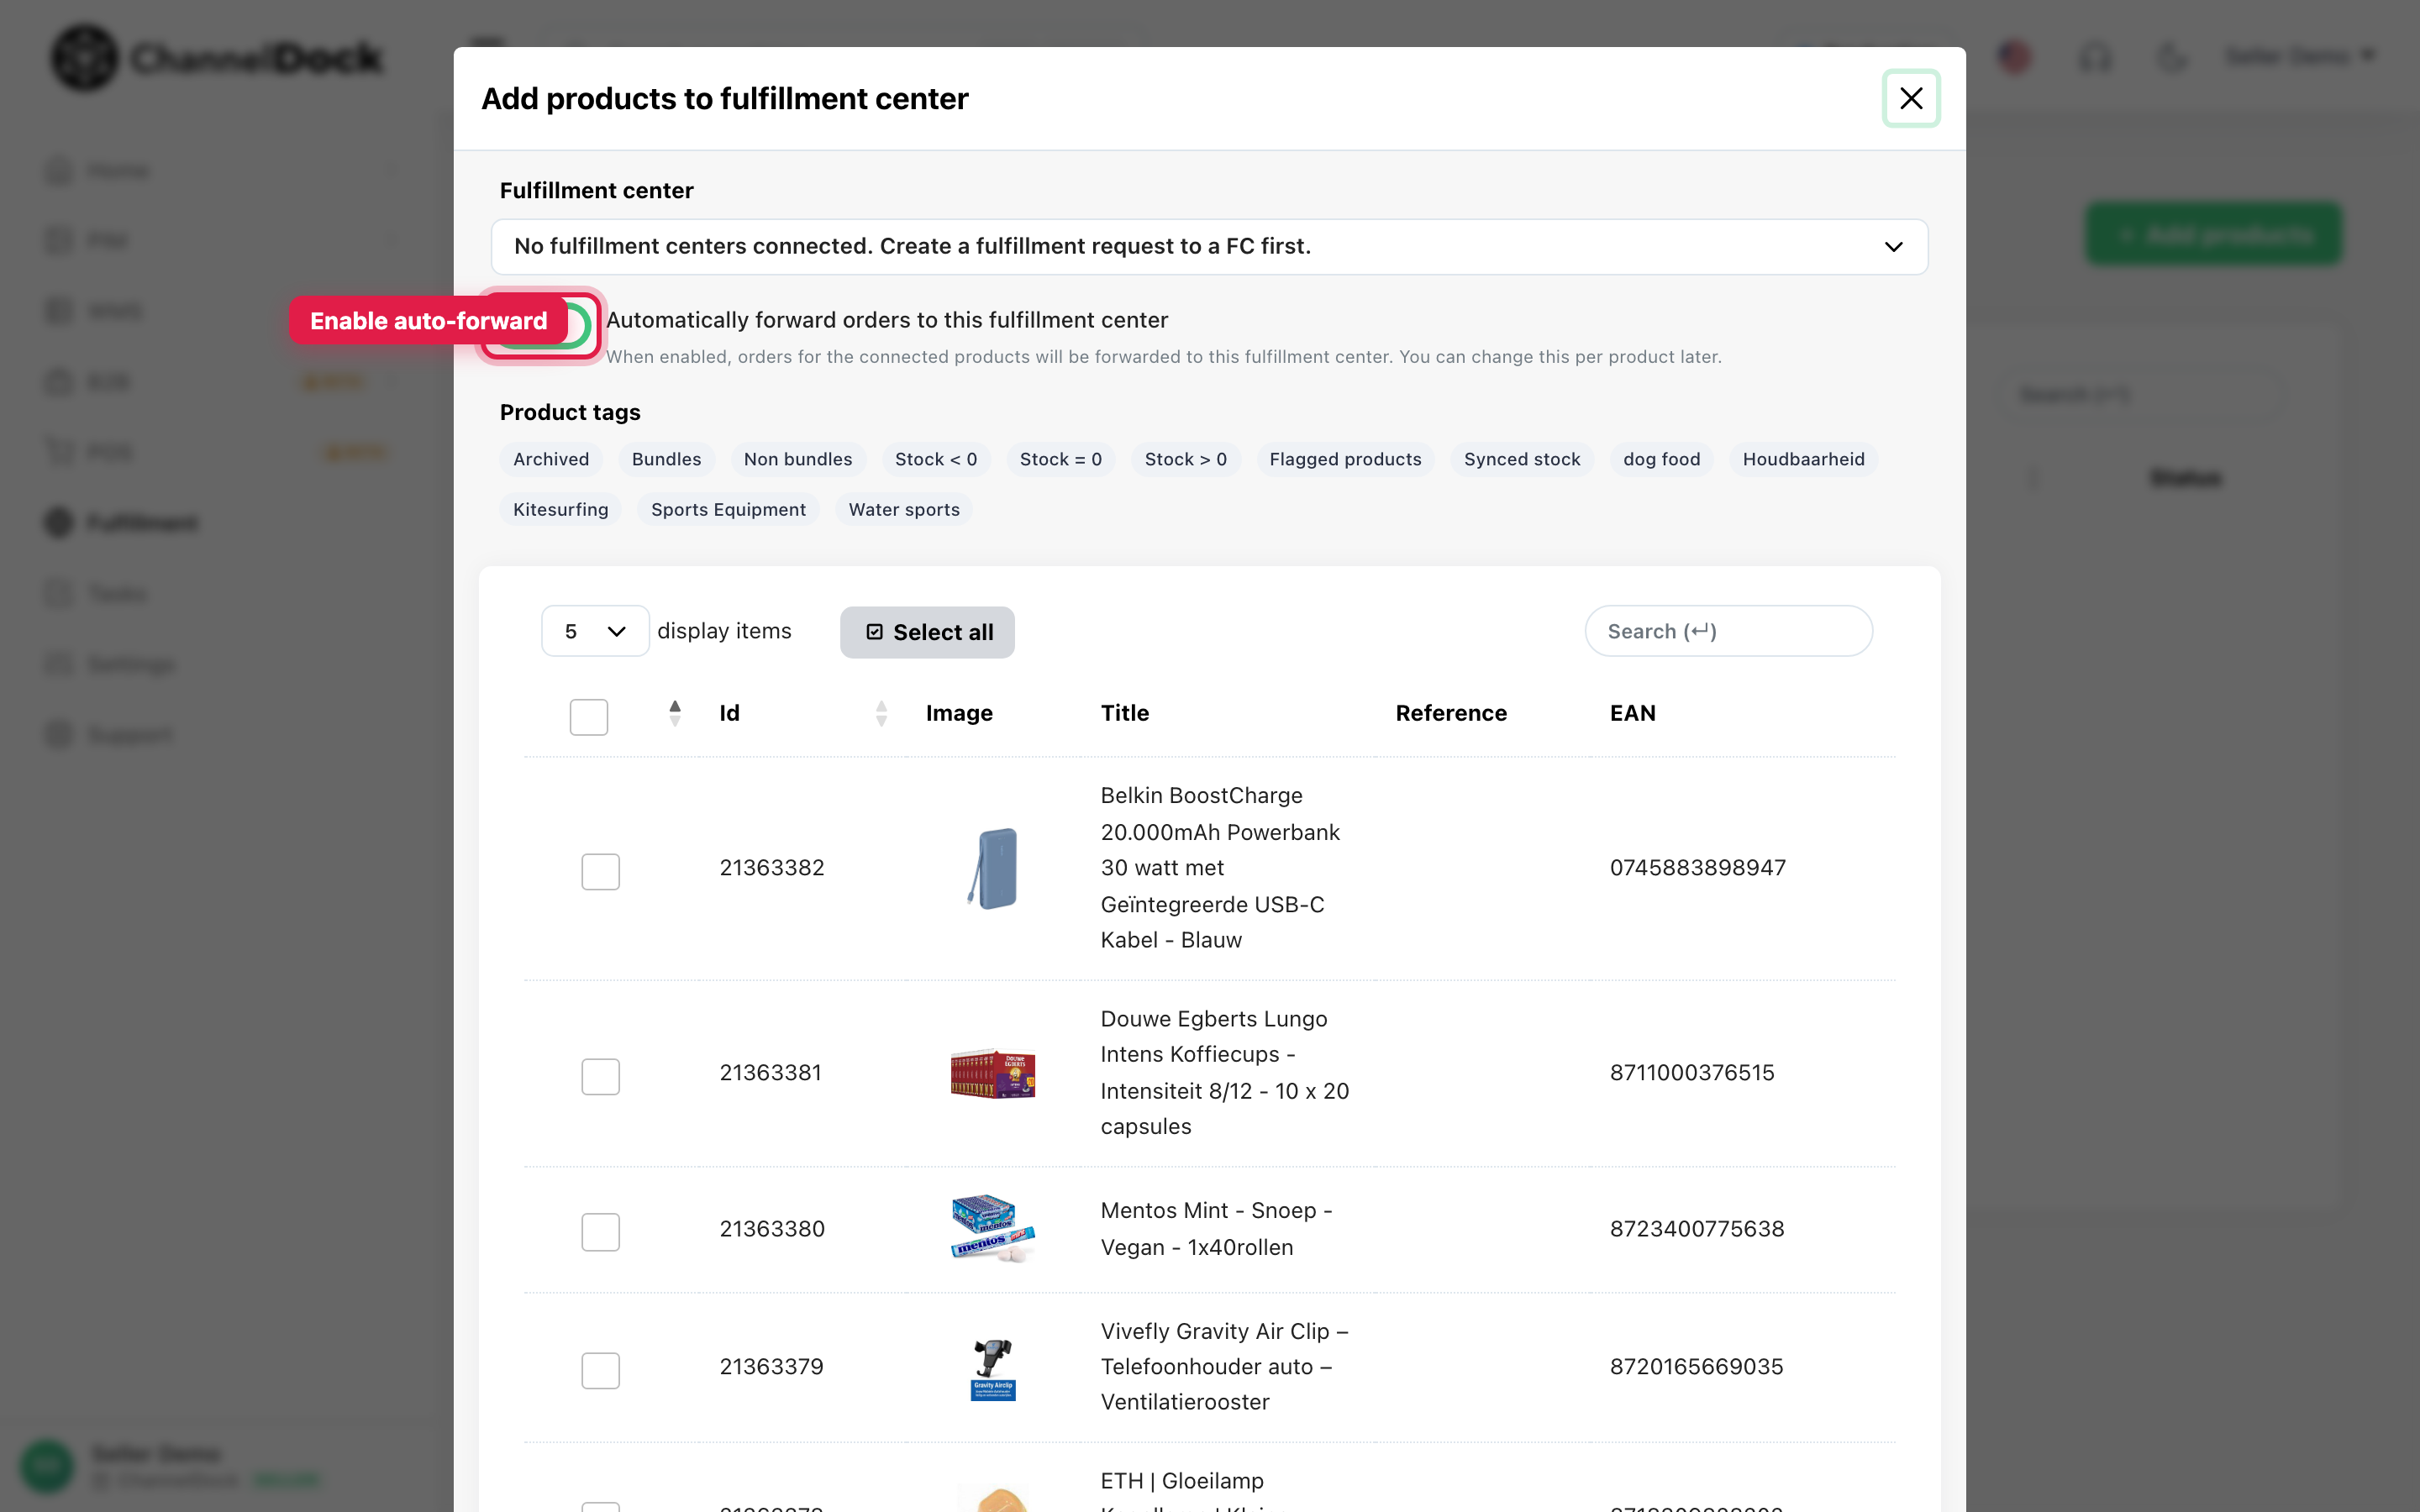Select the Archived product tag
Screen dimensions: 2420x1512
point(551,459)
